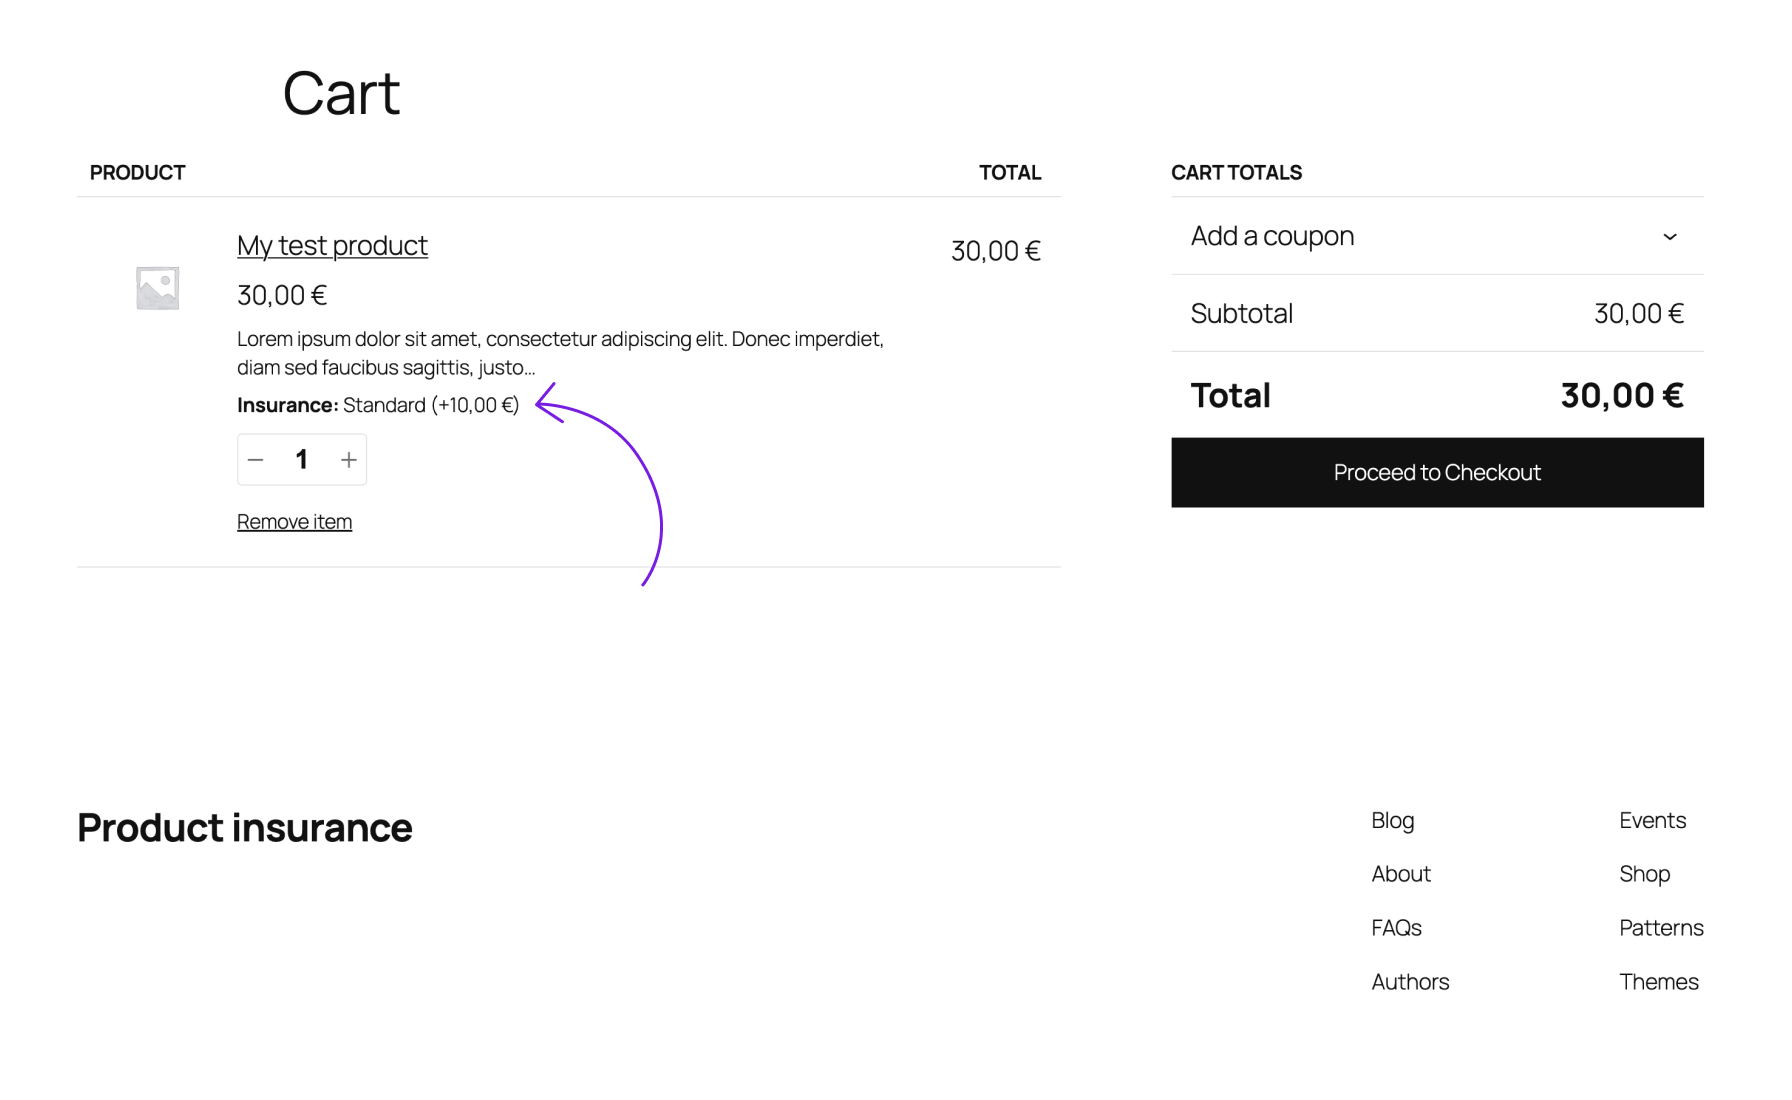1792x1100 pixels.
Task: Proceed to Checkout
Action: tap(1437, 472)
